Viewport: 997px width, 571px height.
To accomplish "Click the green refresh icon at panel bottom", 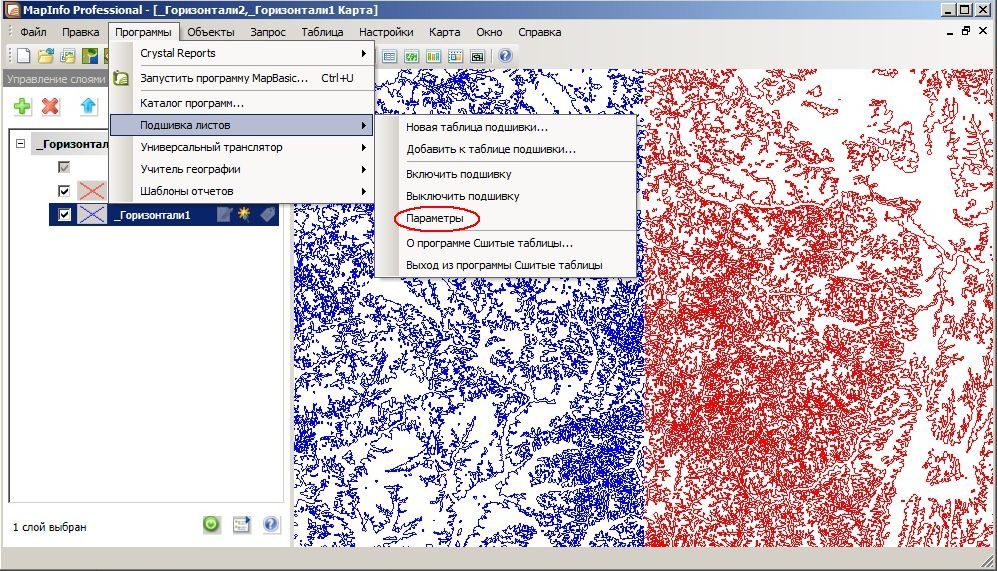I will (x=211, y=524).
